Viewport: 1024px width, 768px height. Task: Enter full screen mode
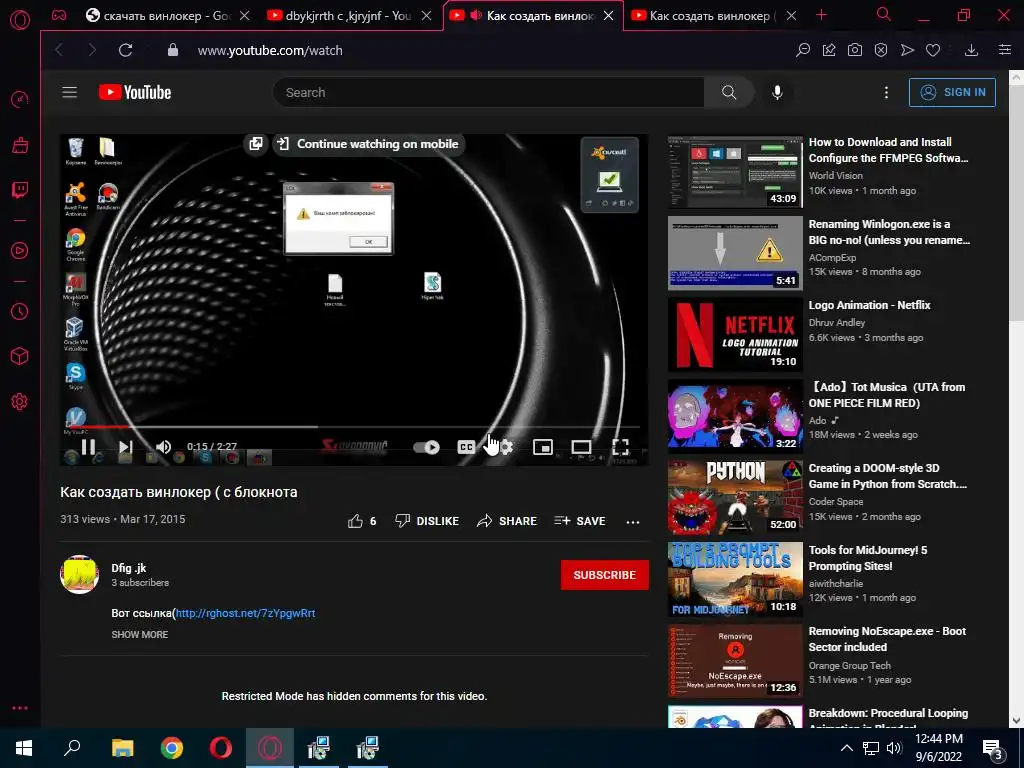pos(620,447)
